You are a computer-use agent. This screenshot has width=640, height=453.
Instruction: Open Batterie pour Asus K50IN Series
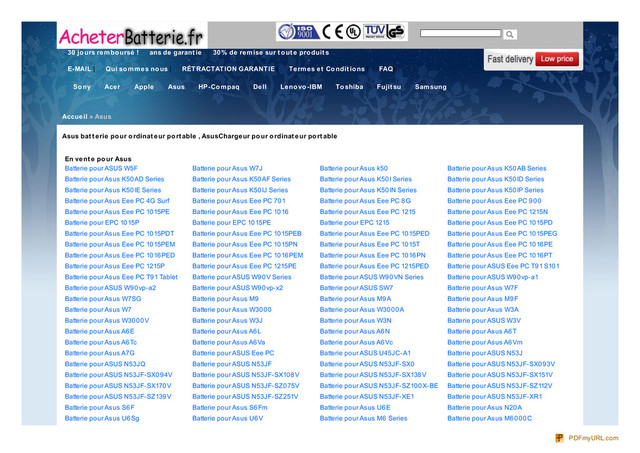pyautogui.click(x=368, y=190)
